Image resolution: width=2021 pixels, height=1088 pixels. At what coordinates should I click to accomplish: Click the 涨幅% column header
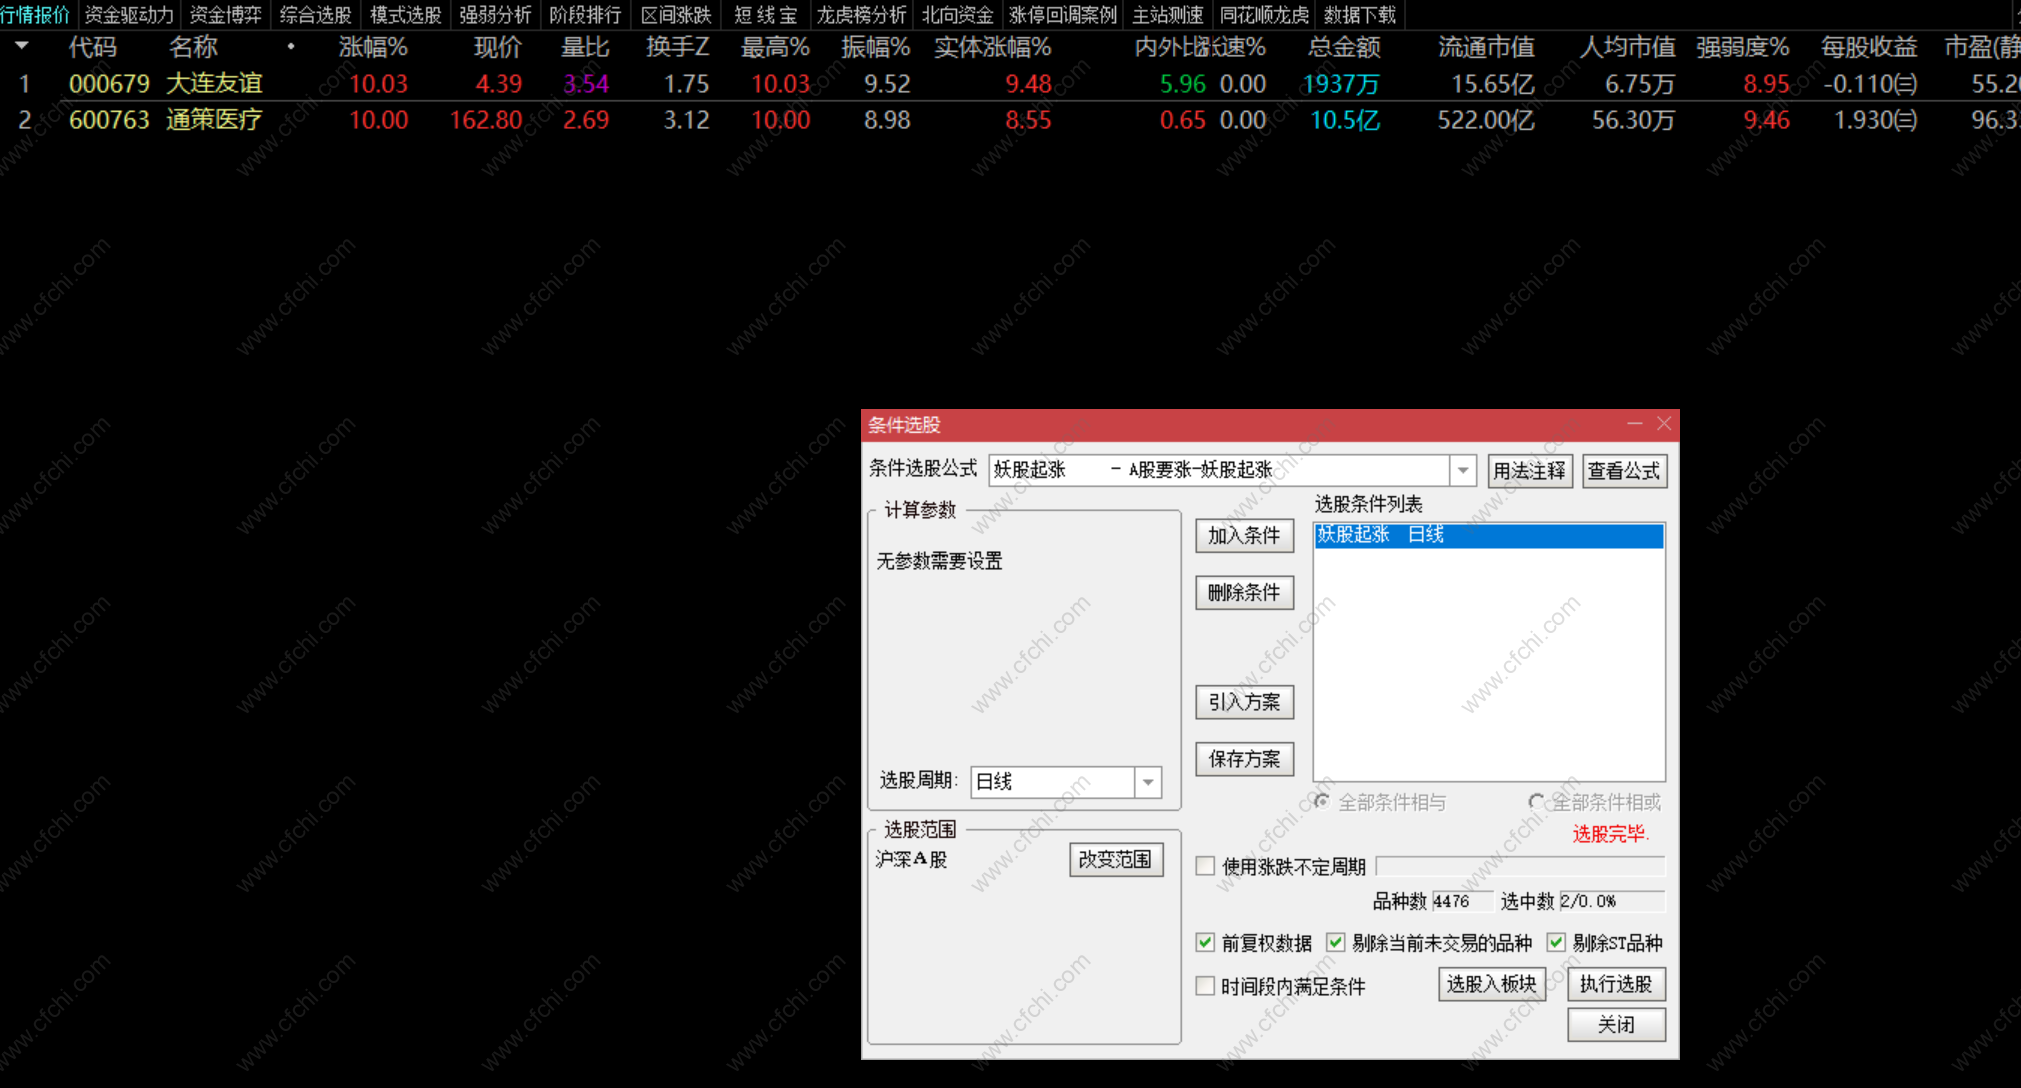click(372, 47)
